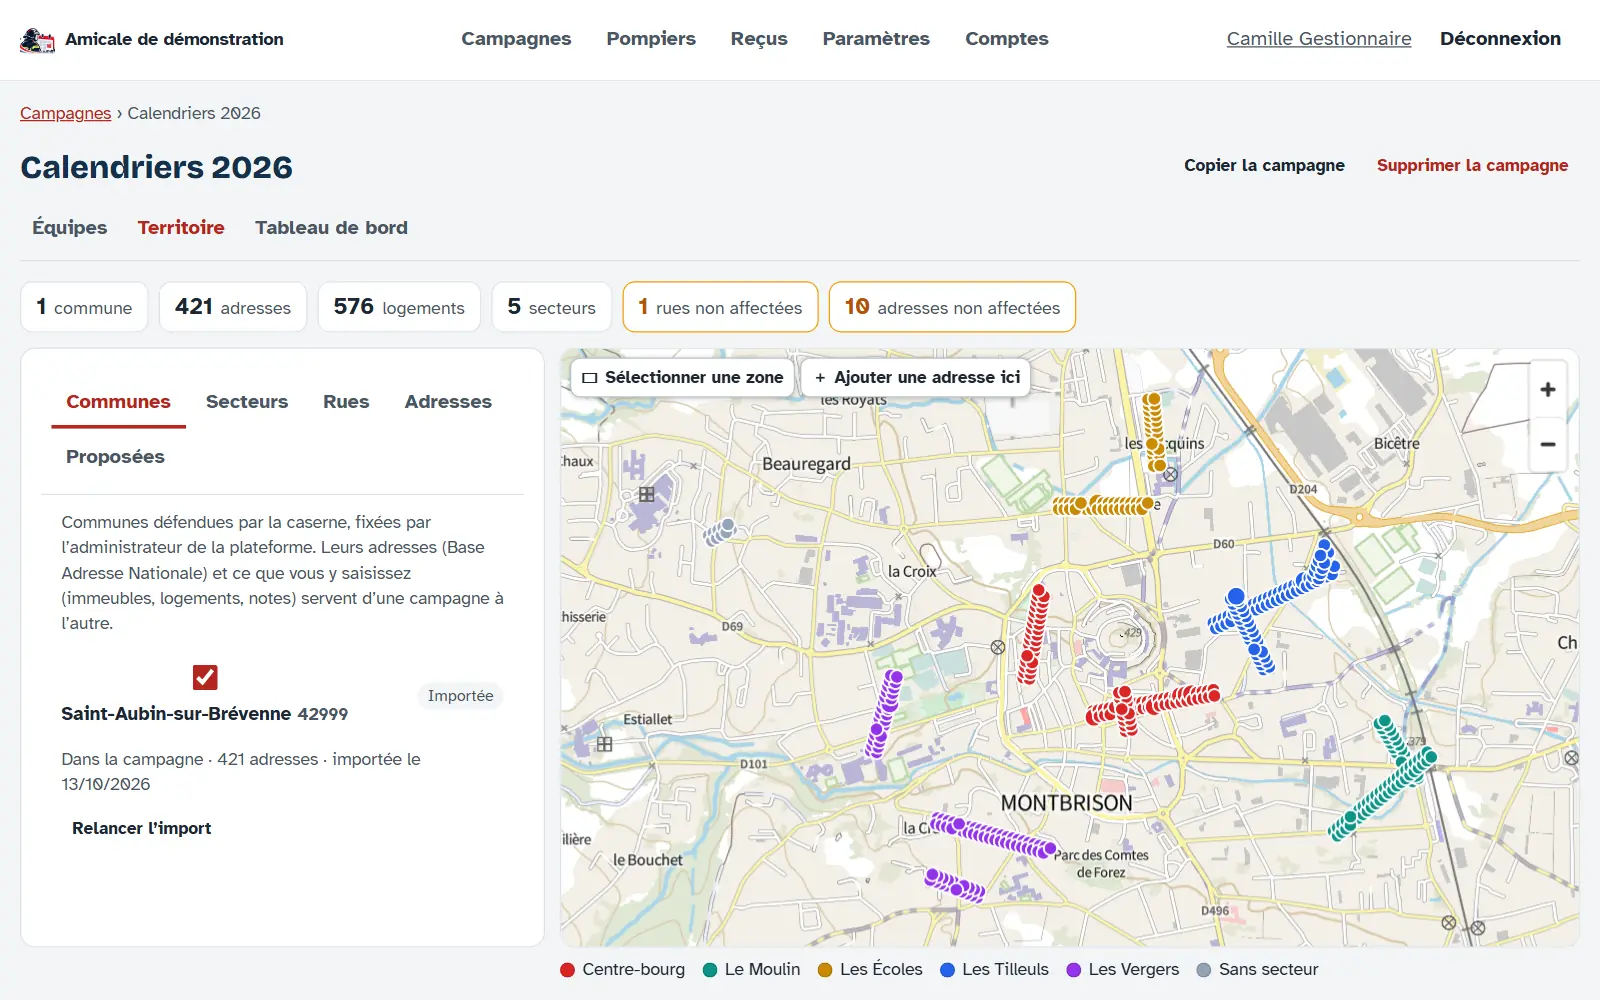Click the 5 secteurs stat card
Image resolution: width=1600 pixels, height=1000 pixels.
551,307
